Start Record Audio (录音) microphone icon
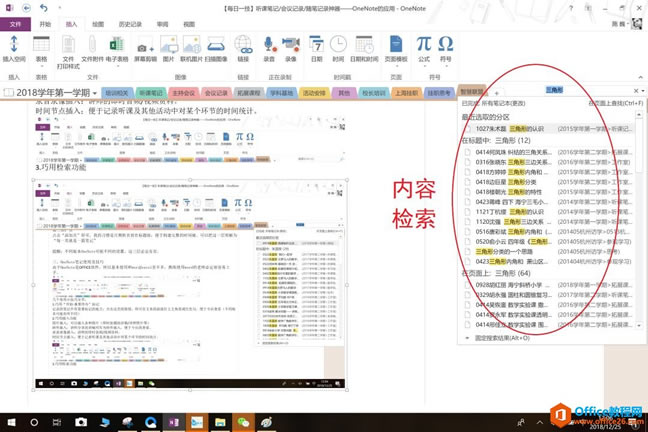 pyautogui.click(x=269, y=49)
